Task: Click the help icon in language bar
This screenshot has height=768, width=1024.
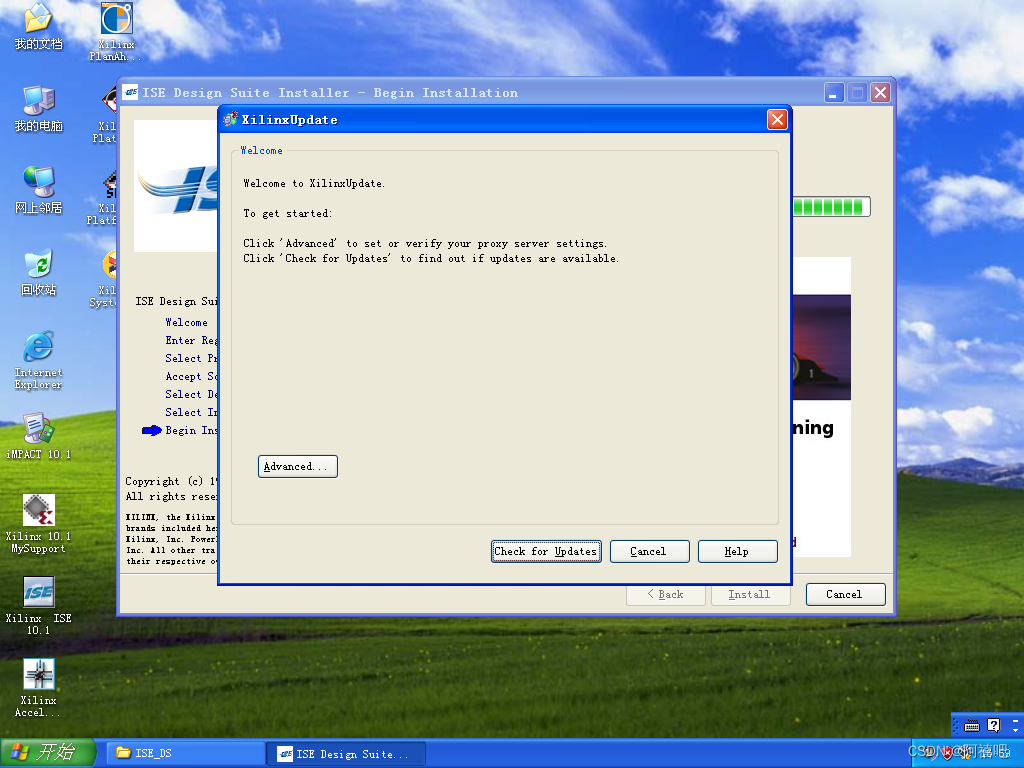Action: [x=993, y=725]
